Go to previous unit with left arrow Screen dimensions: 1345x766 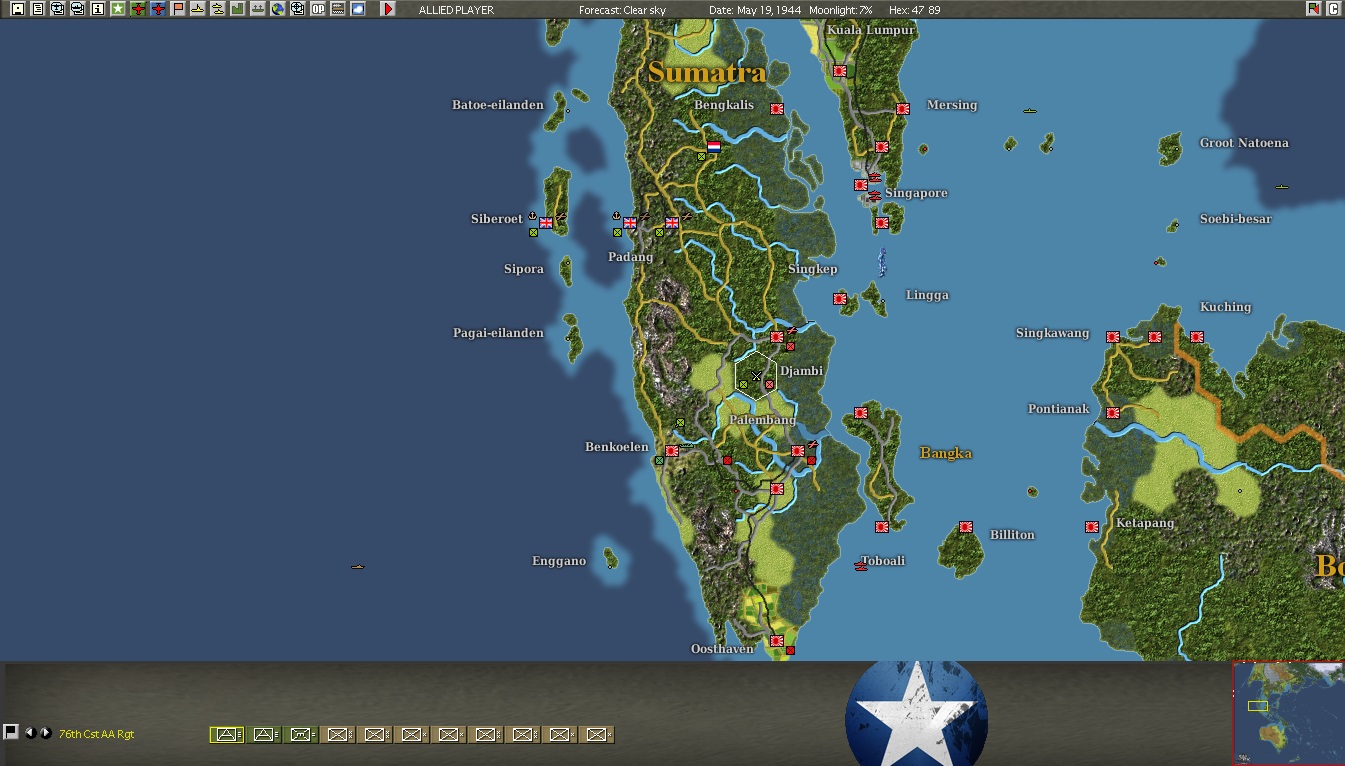pos(30,733)
